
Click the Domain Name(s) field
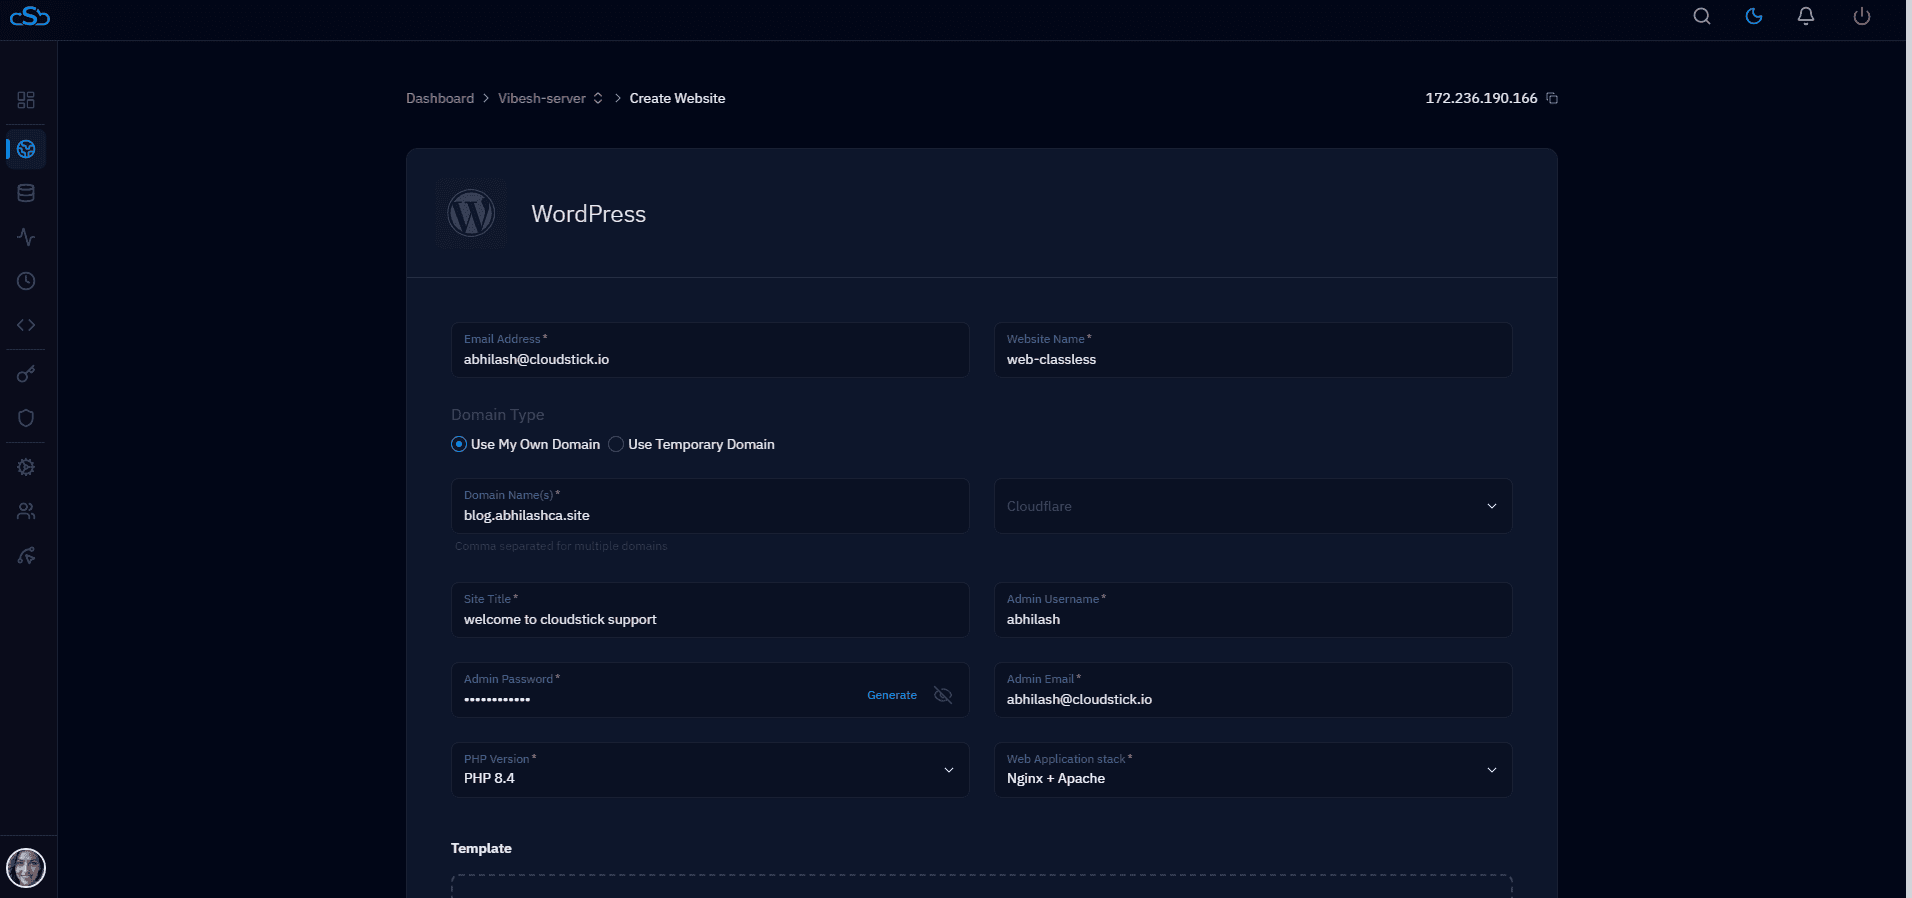[x=710, y=506]
